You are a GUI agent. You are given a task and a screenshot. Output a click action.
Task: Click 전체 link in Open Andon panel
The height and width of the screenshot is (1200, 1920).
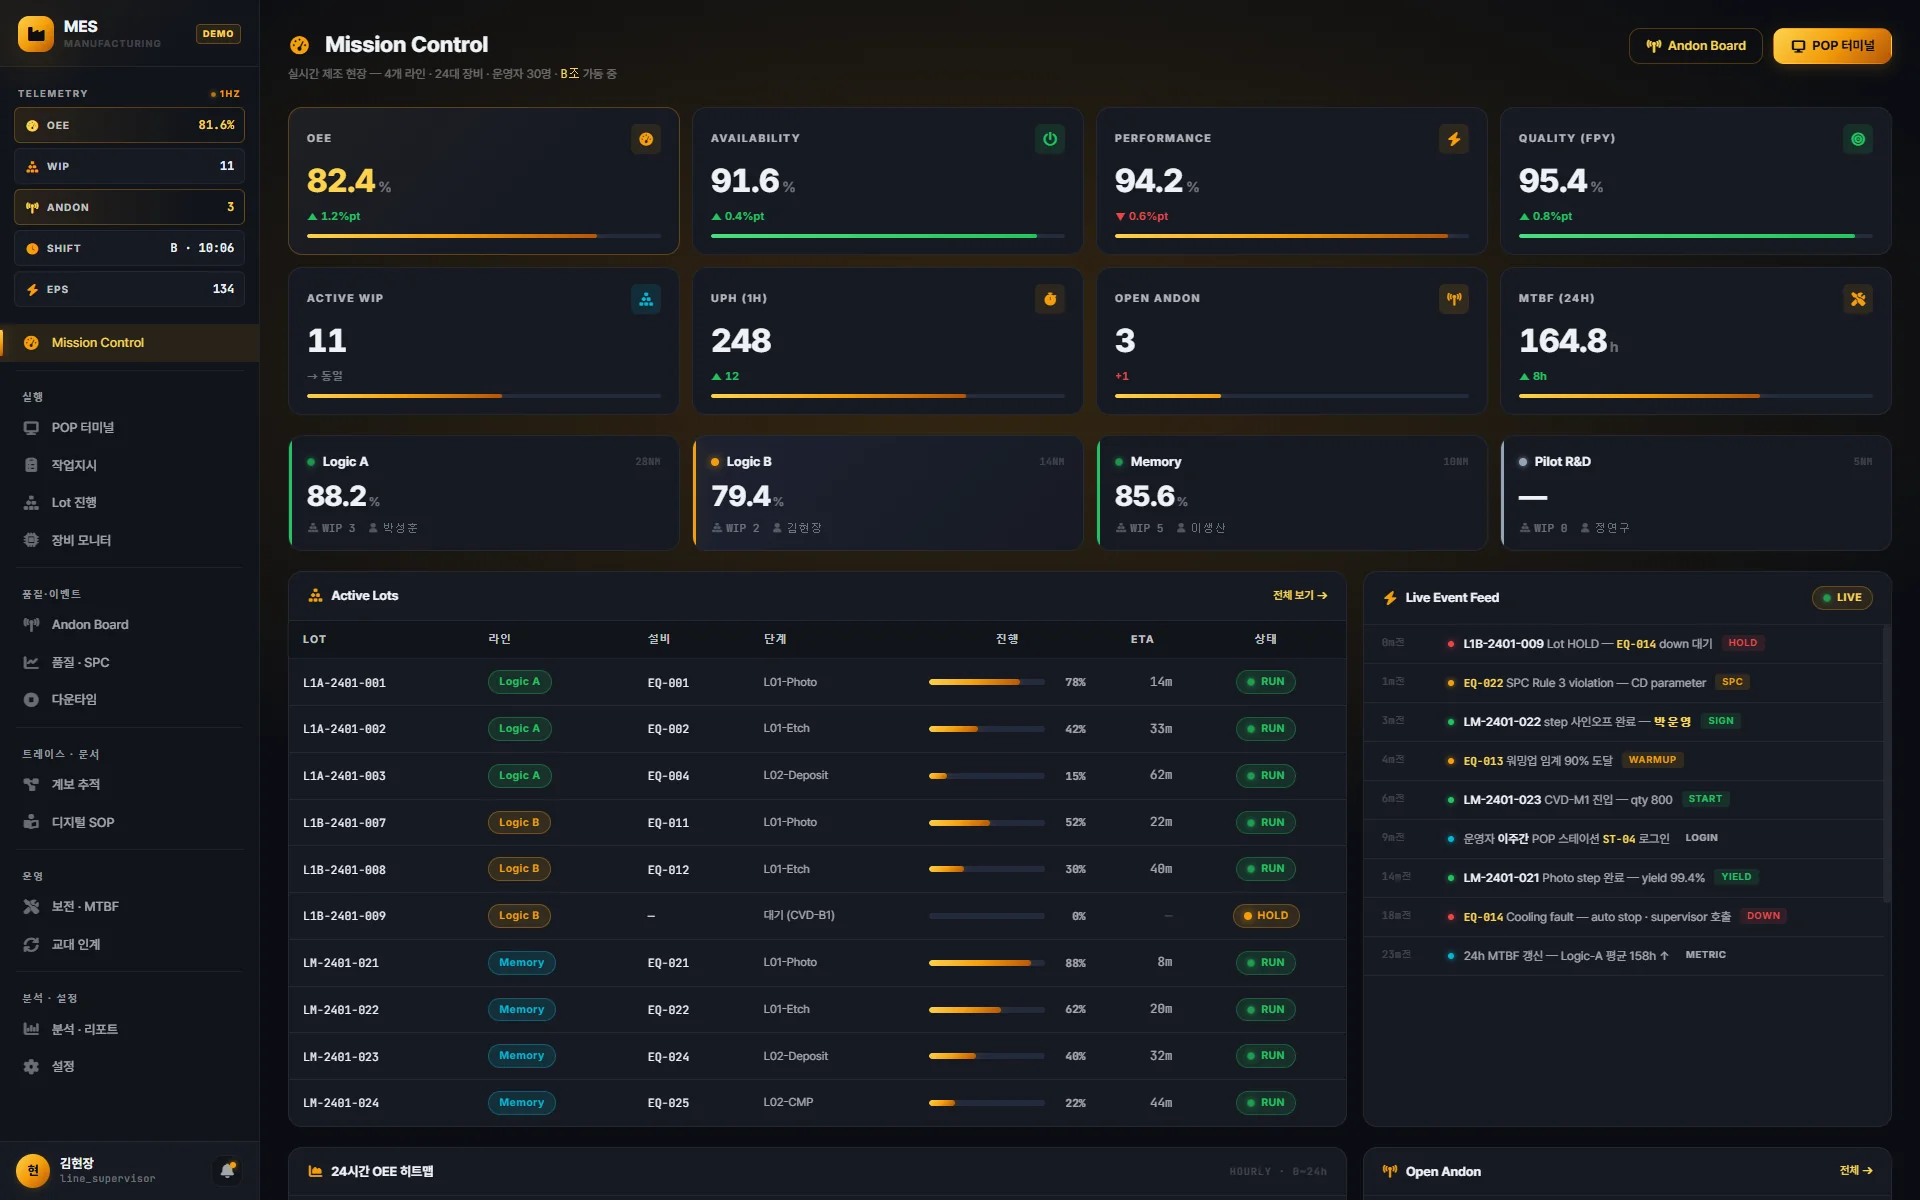1856,1171
